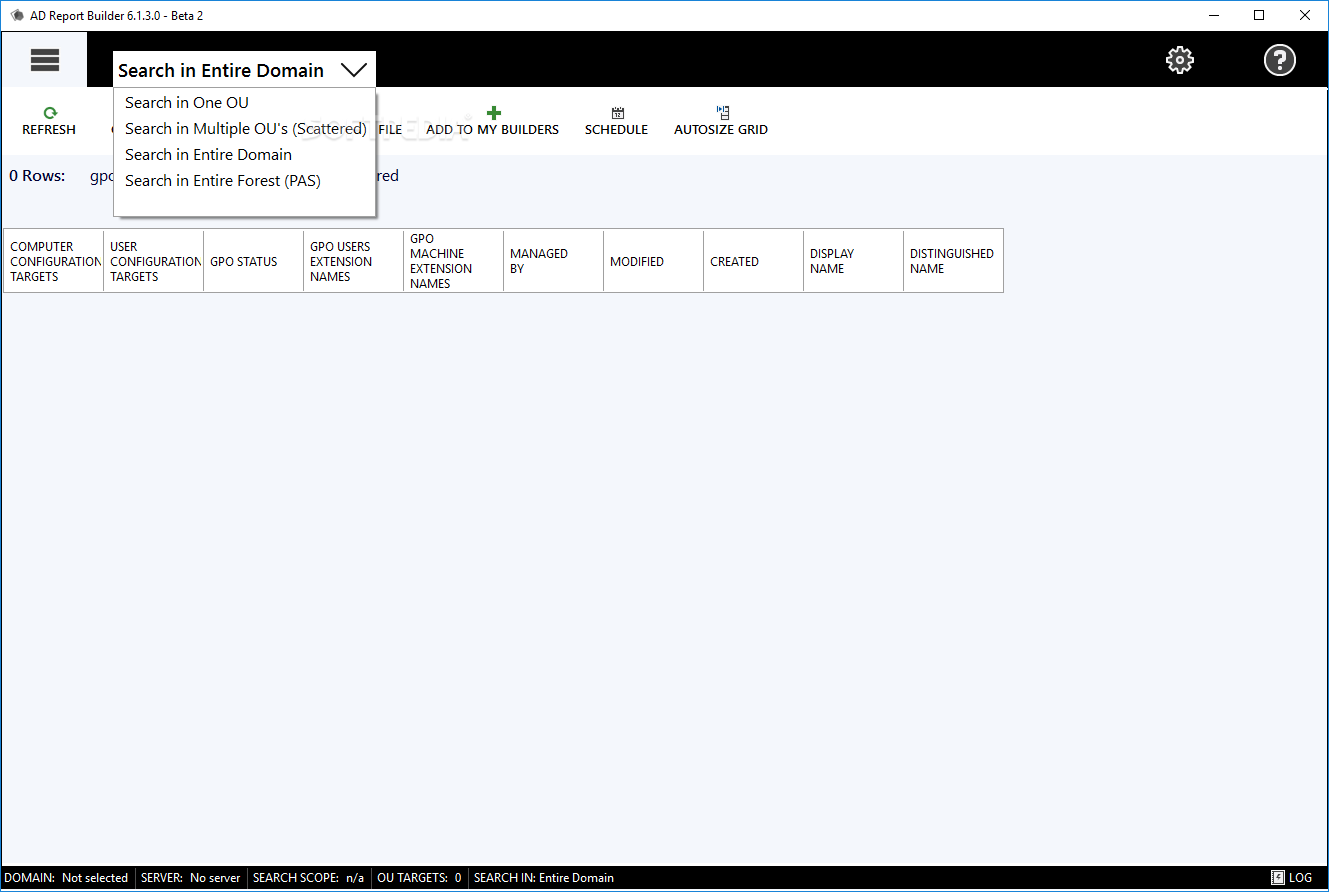Viewport: 1329px width, 892px height.
Task: Click the Schedule calendar icon
Action: point(617,113)
